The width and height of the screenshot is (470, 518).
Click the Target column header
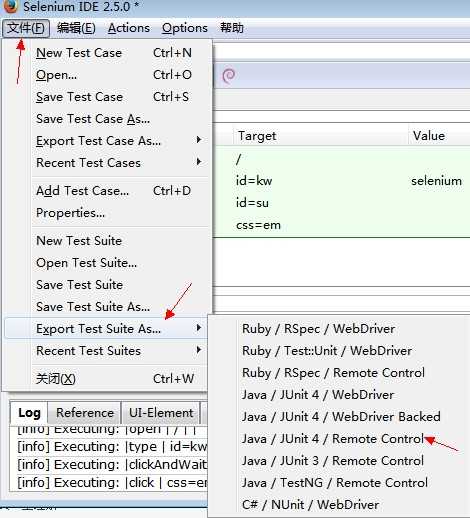(320, 135)
